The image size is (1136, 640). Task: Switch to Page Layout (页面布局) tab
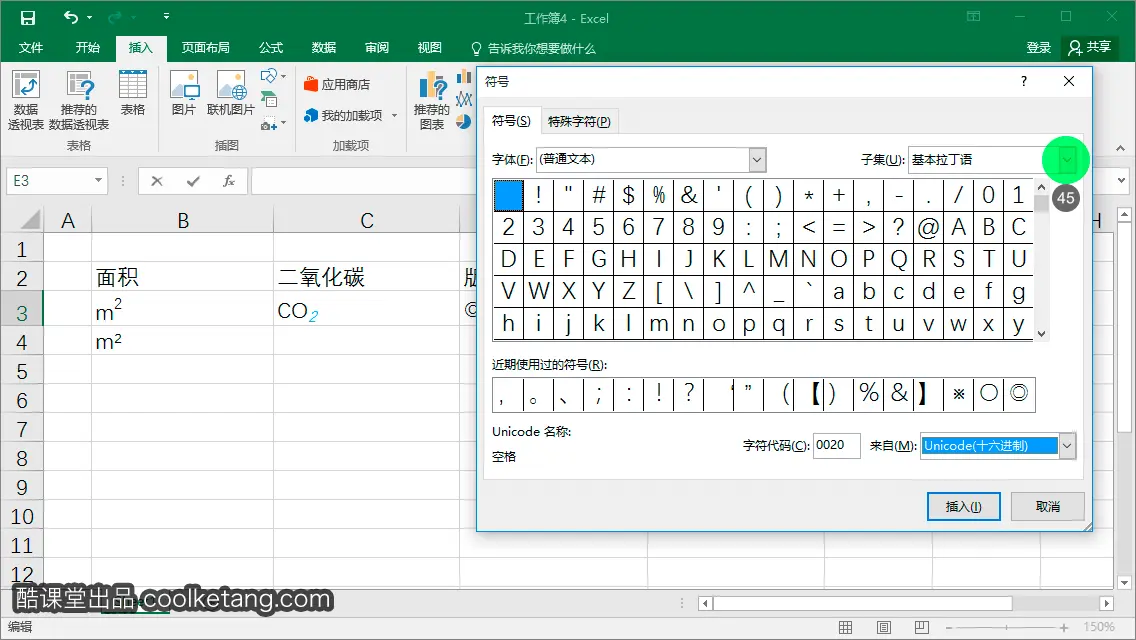[x=206, y=48]
